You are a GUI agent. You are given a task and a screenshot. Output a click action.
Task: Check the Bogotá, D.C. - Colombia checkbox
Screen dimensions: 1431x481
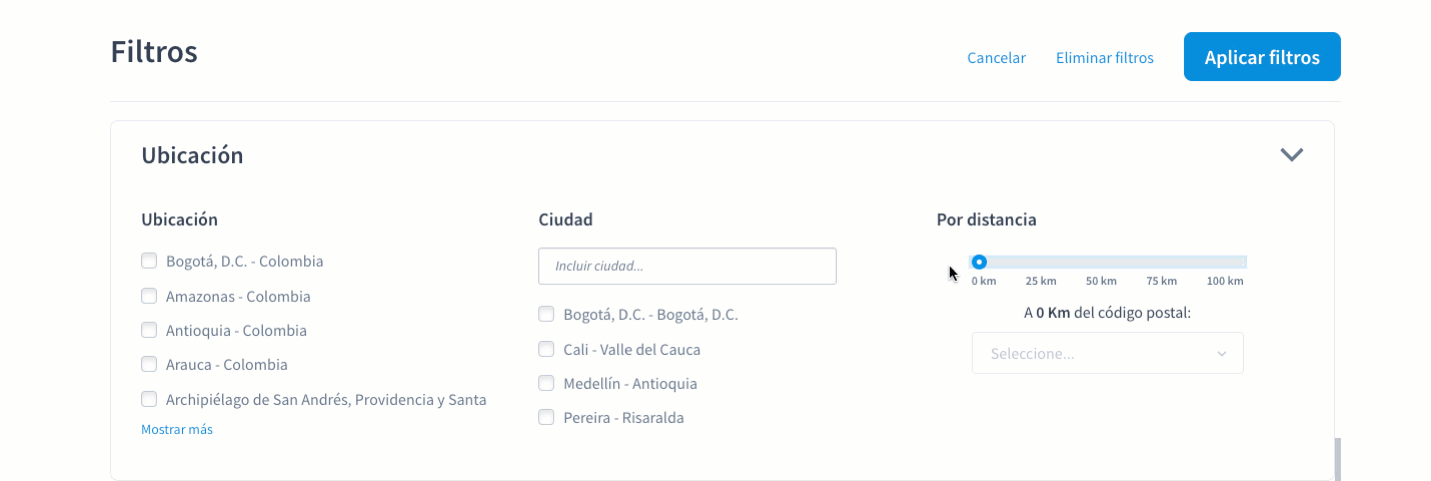pos(149,261)
